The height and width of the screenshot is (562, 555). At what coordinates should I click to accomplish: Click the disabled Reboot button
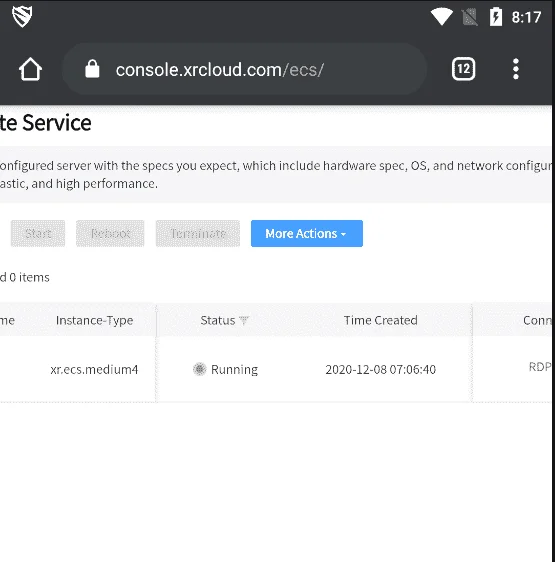point(110,233)
